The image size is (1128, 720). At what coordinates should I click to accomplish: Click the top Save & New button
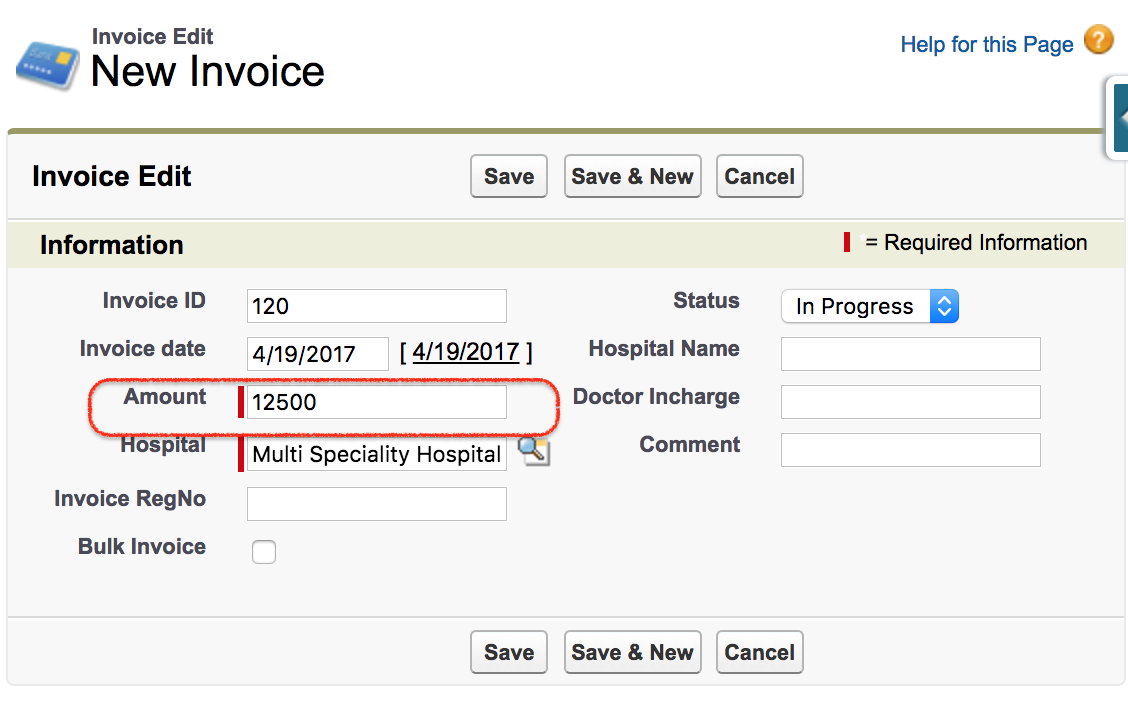coord(632,176)
